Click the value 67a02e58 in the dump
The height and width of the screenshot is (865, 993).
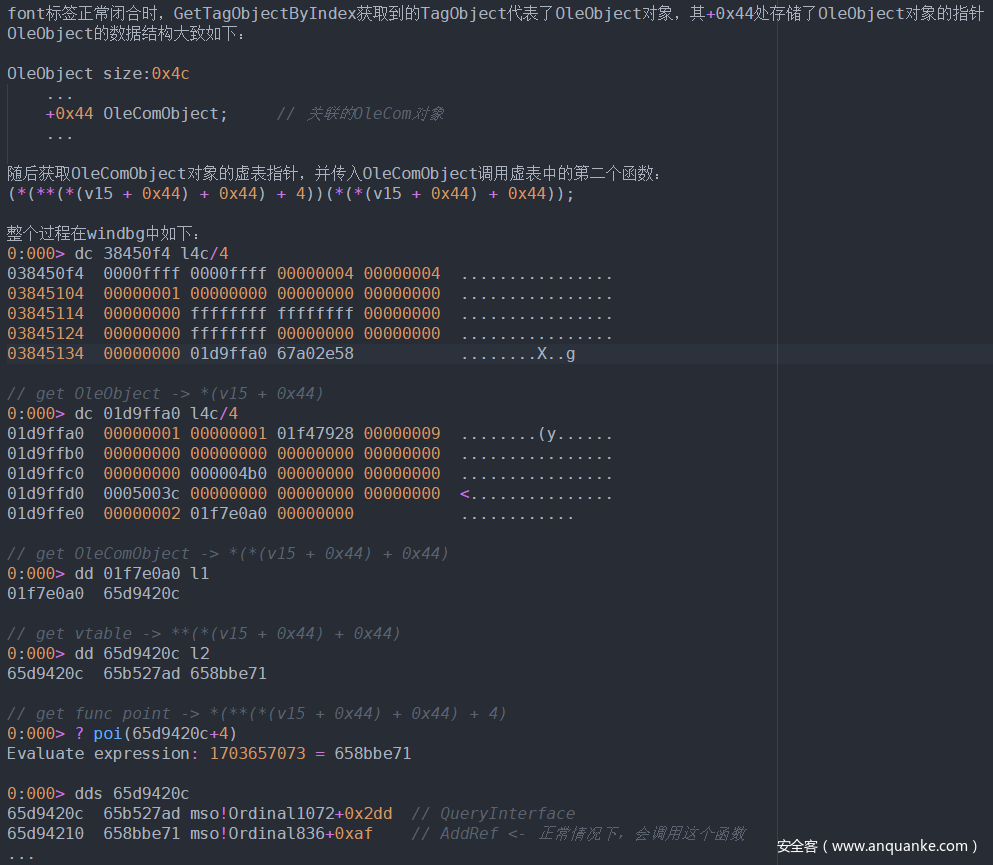point(315,354)
